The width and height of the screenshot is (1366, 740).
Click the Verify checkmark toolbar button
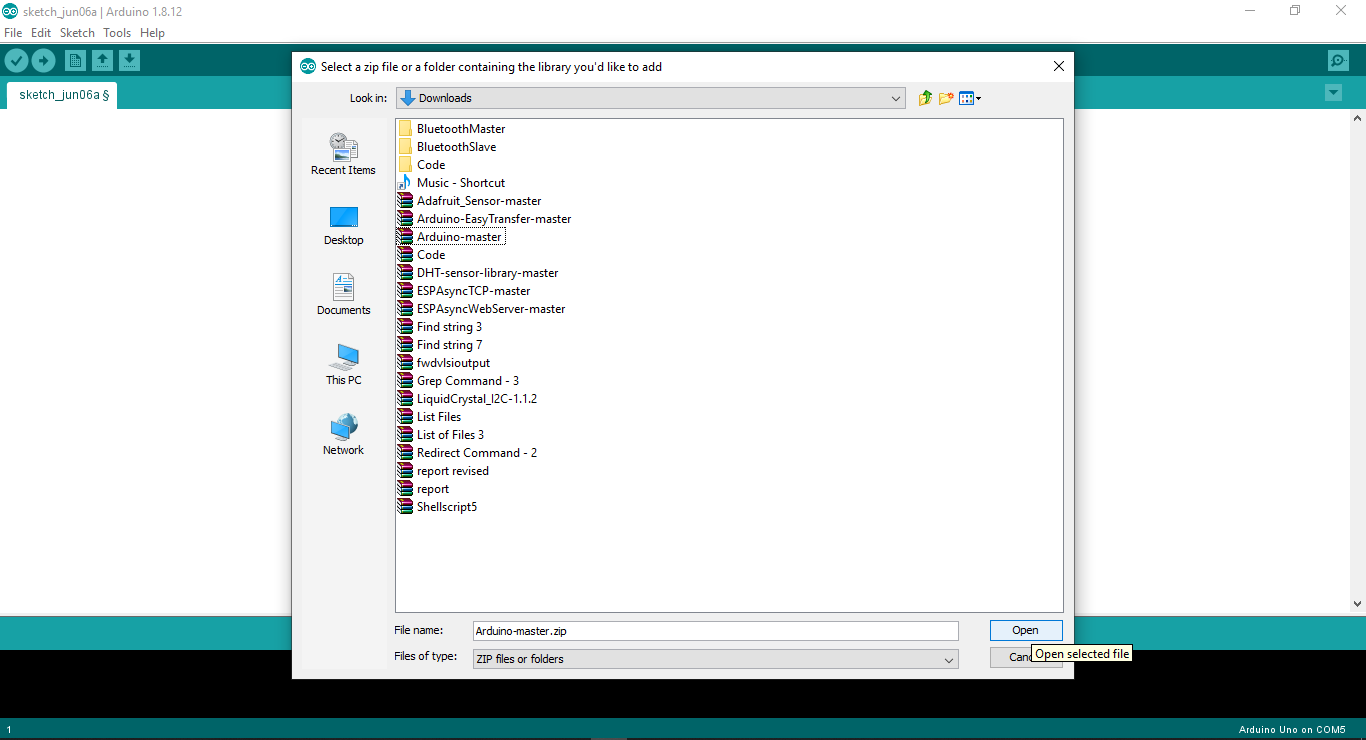point(16,61)
